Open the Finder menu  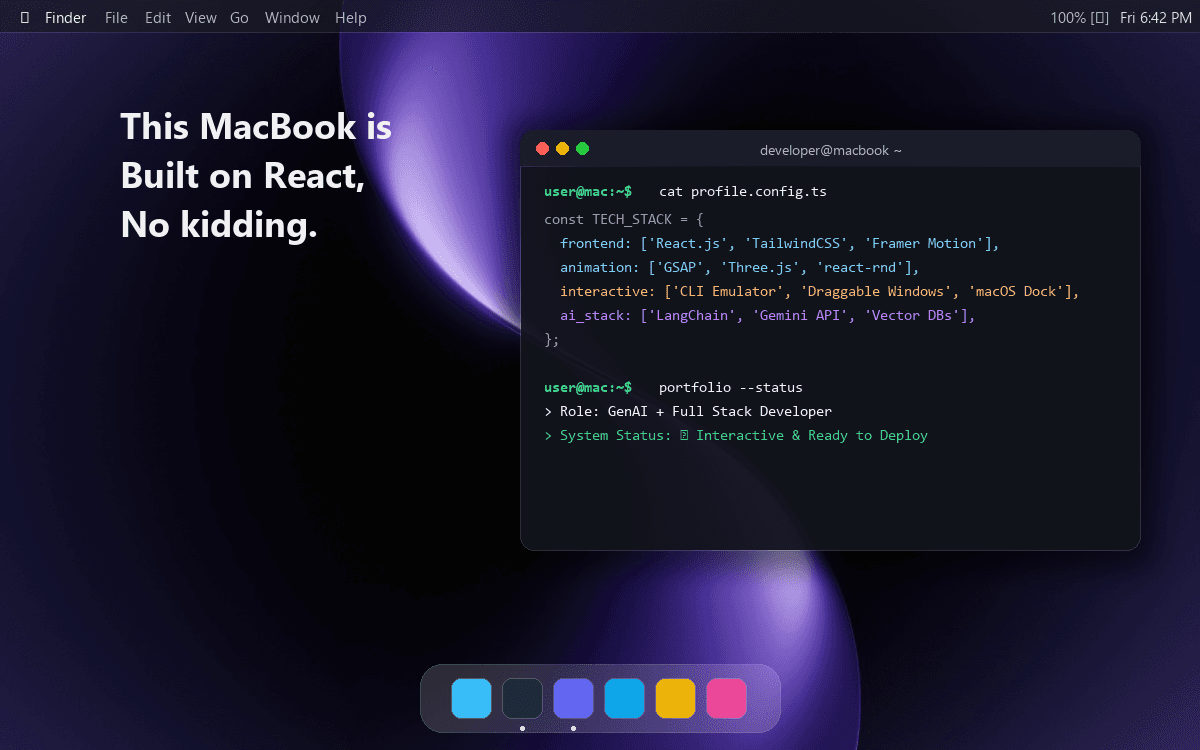click(66, 18)
